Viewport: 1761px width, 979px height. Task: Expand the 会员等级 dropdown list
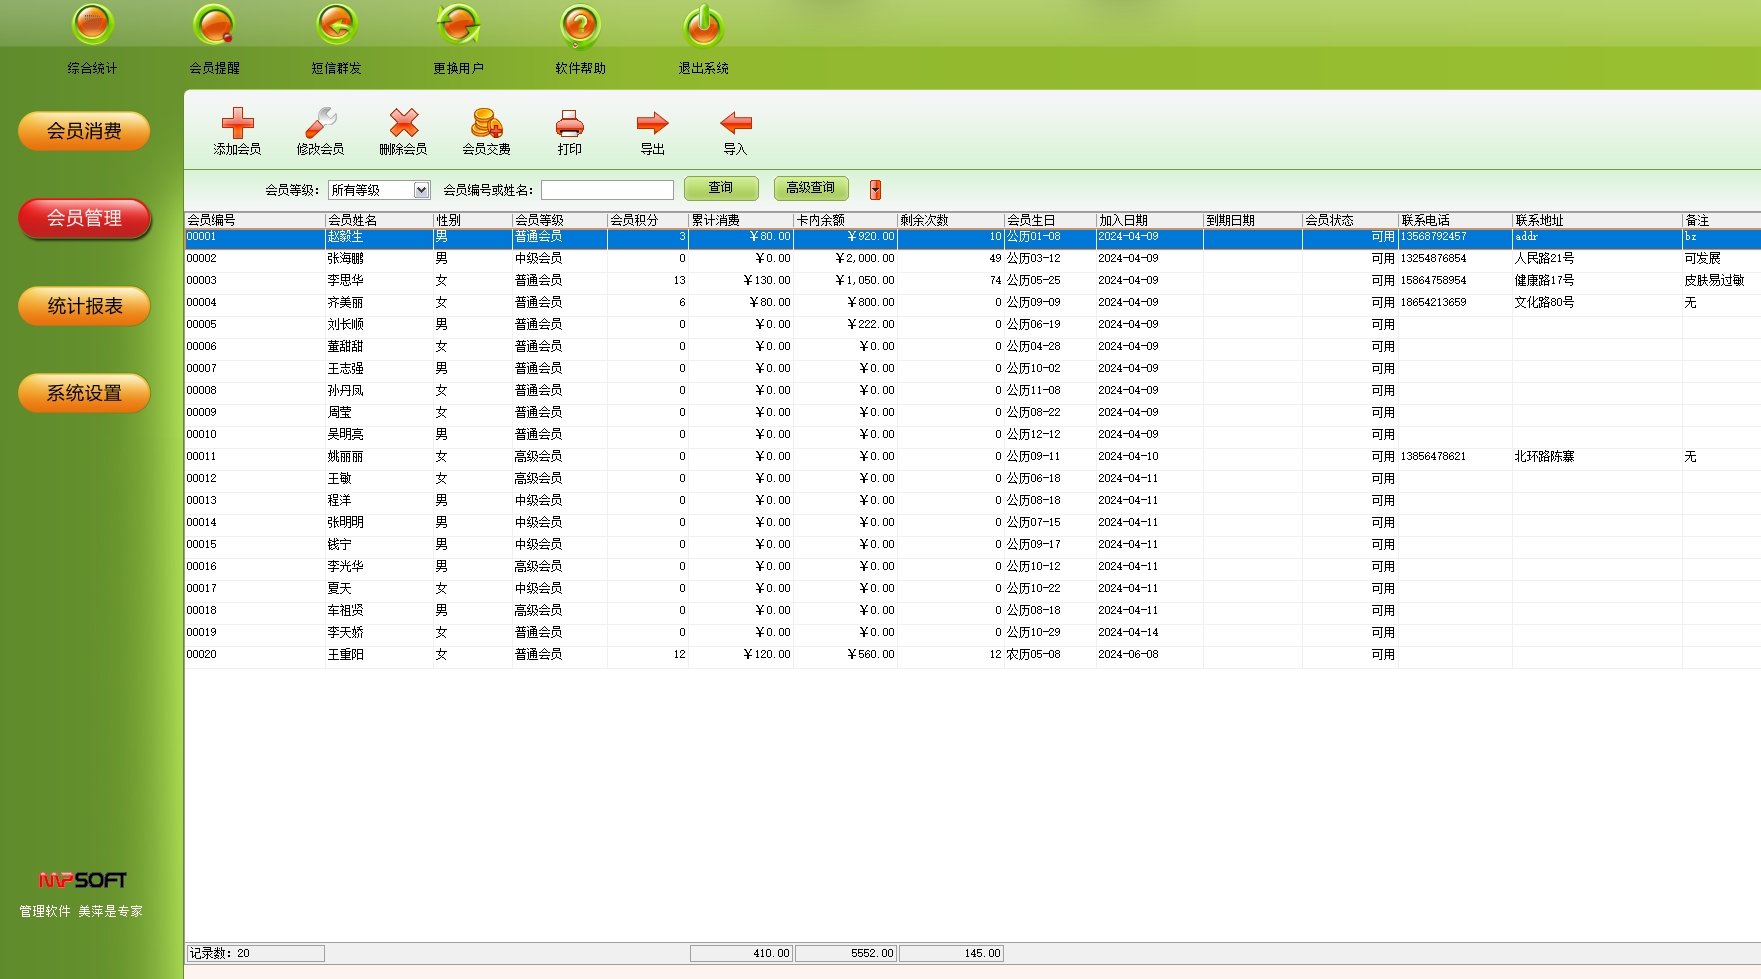421,190
